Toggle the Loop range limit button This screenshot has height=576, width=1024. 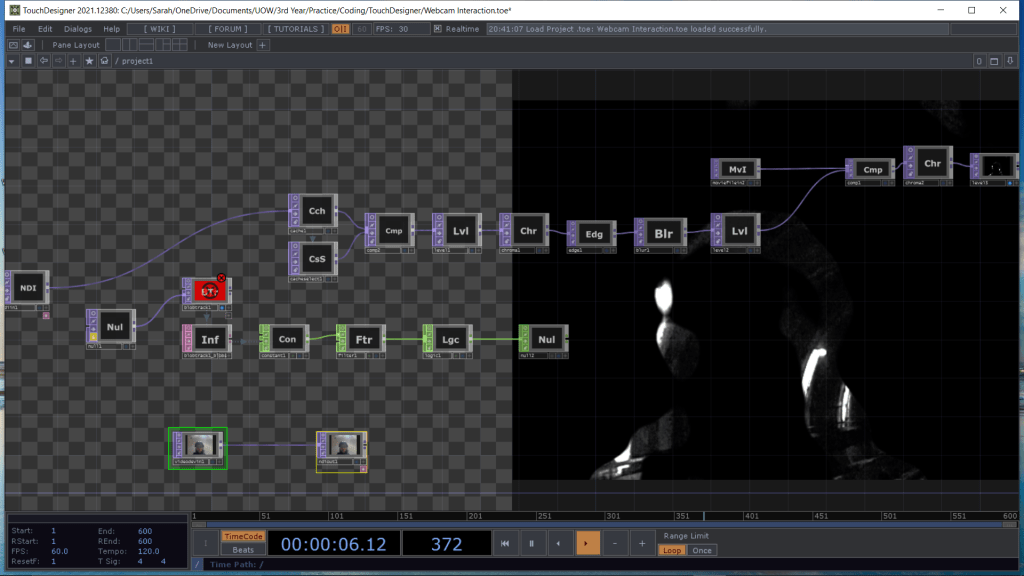672,550
